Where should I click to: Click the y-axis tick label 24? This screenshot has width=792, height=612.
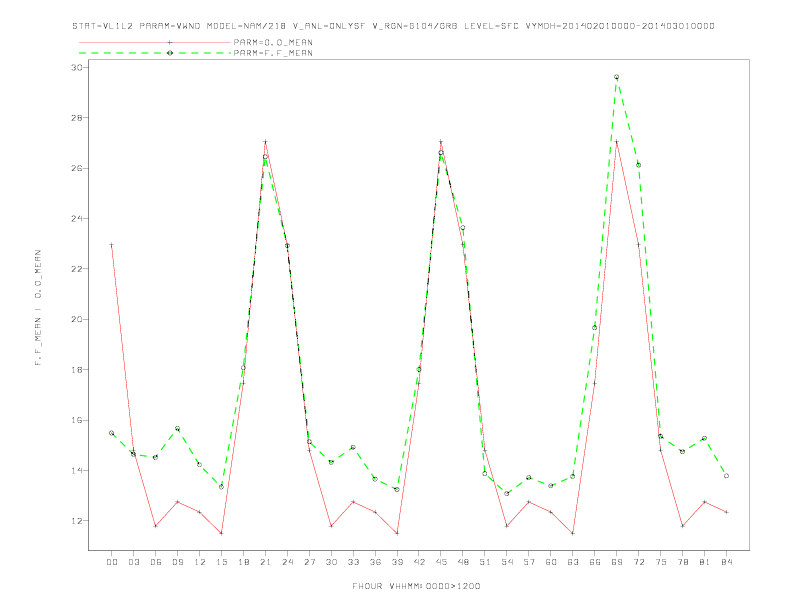coord(77,219)
